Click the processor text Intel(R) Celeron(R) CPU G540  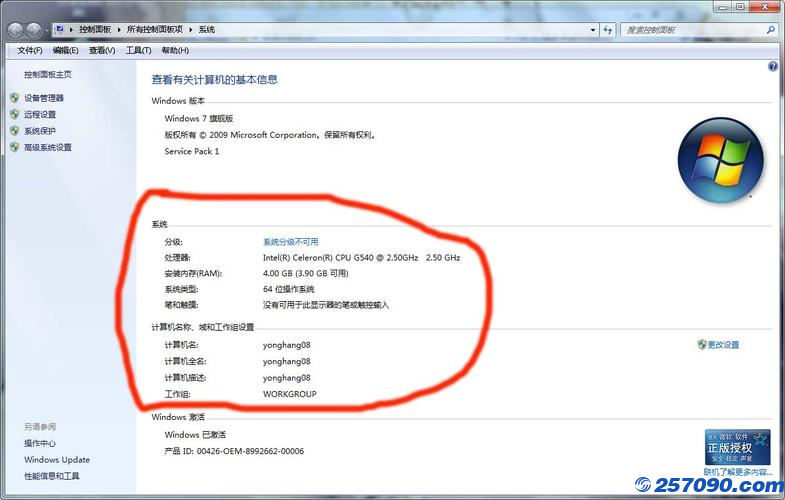361,257
